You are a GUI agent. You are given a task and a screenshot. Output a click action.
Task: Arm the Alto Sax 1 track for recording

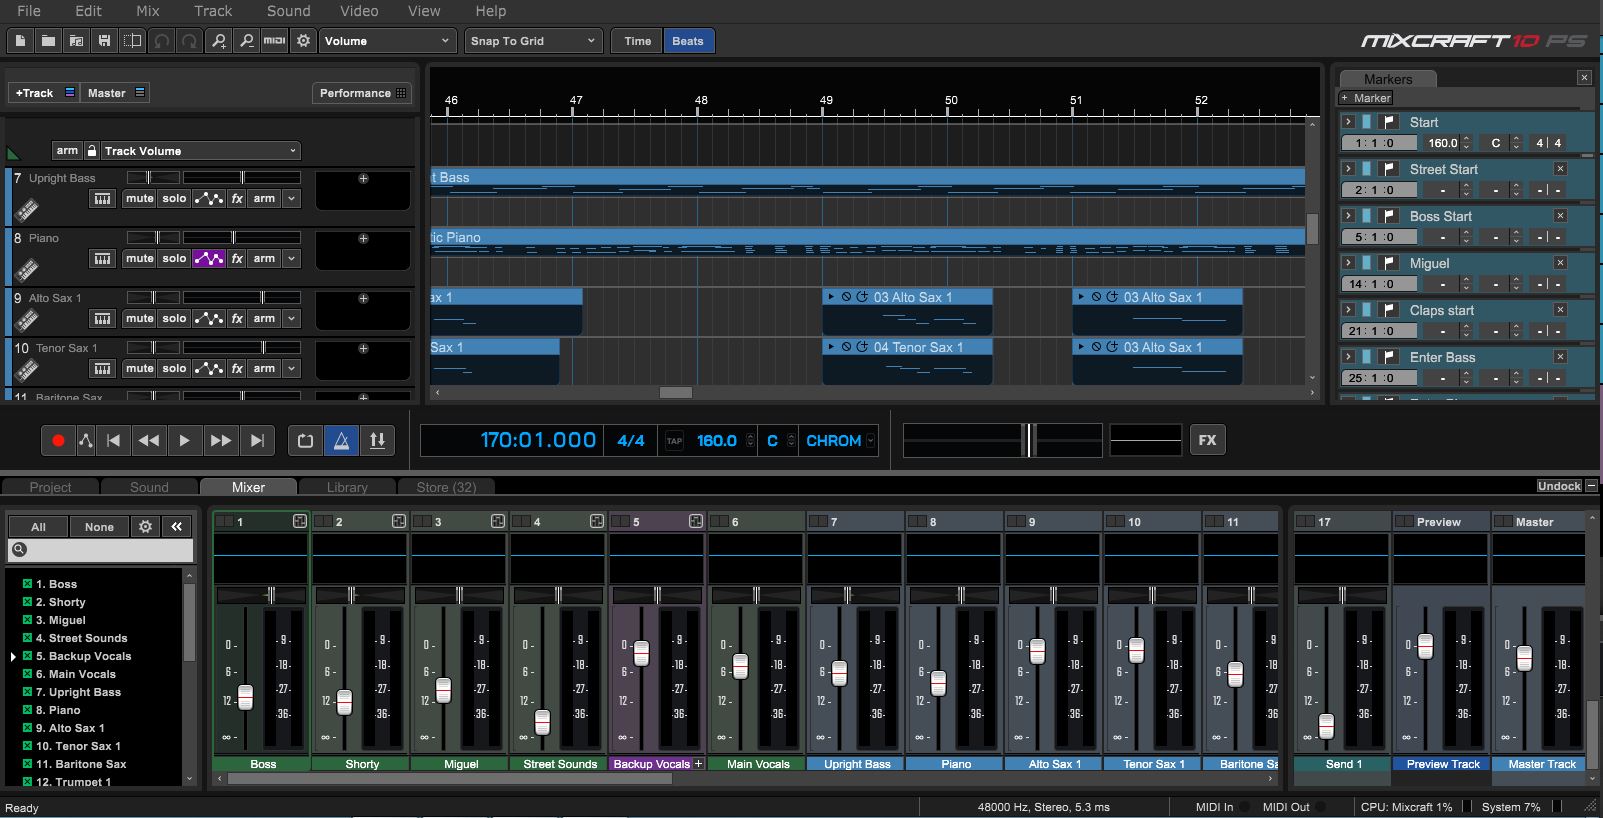[x=264, y=319]
